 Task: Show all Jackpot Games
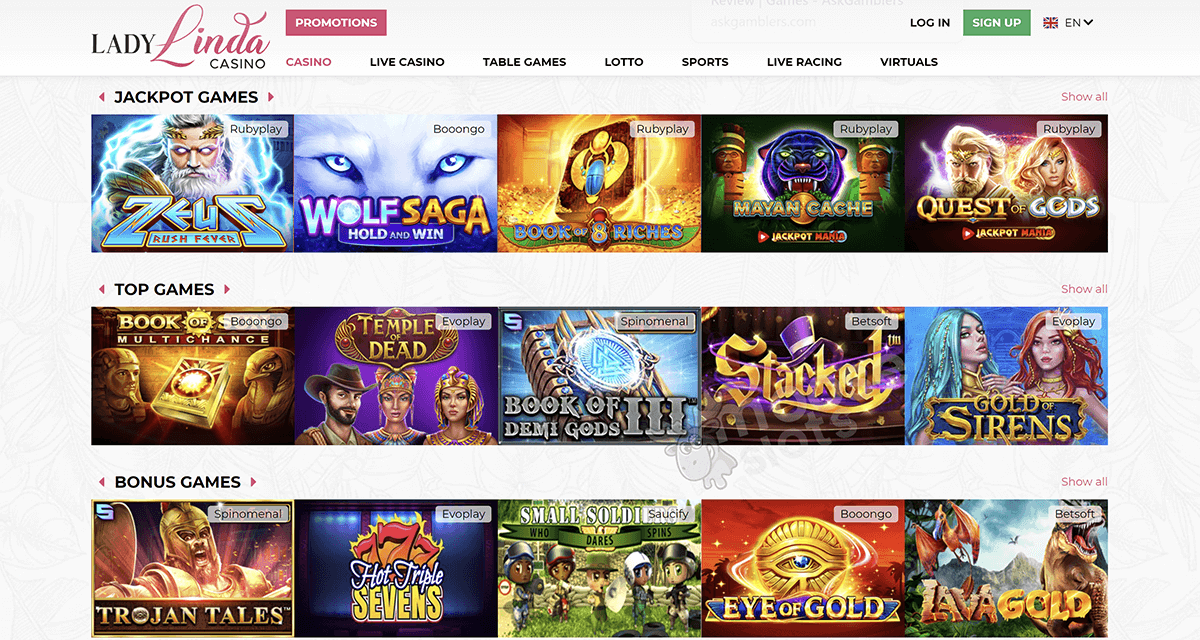[1084, 97]
